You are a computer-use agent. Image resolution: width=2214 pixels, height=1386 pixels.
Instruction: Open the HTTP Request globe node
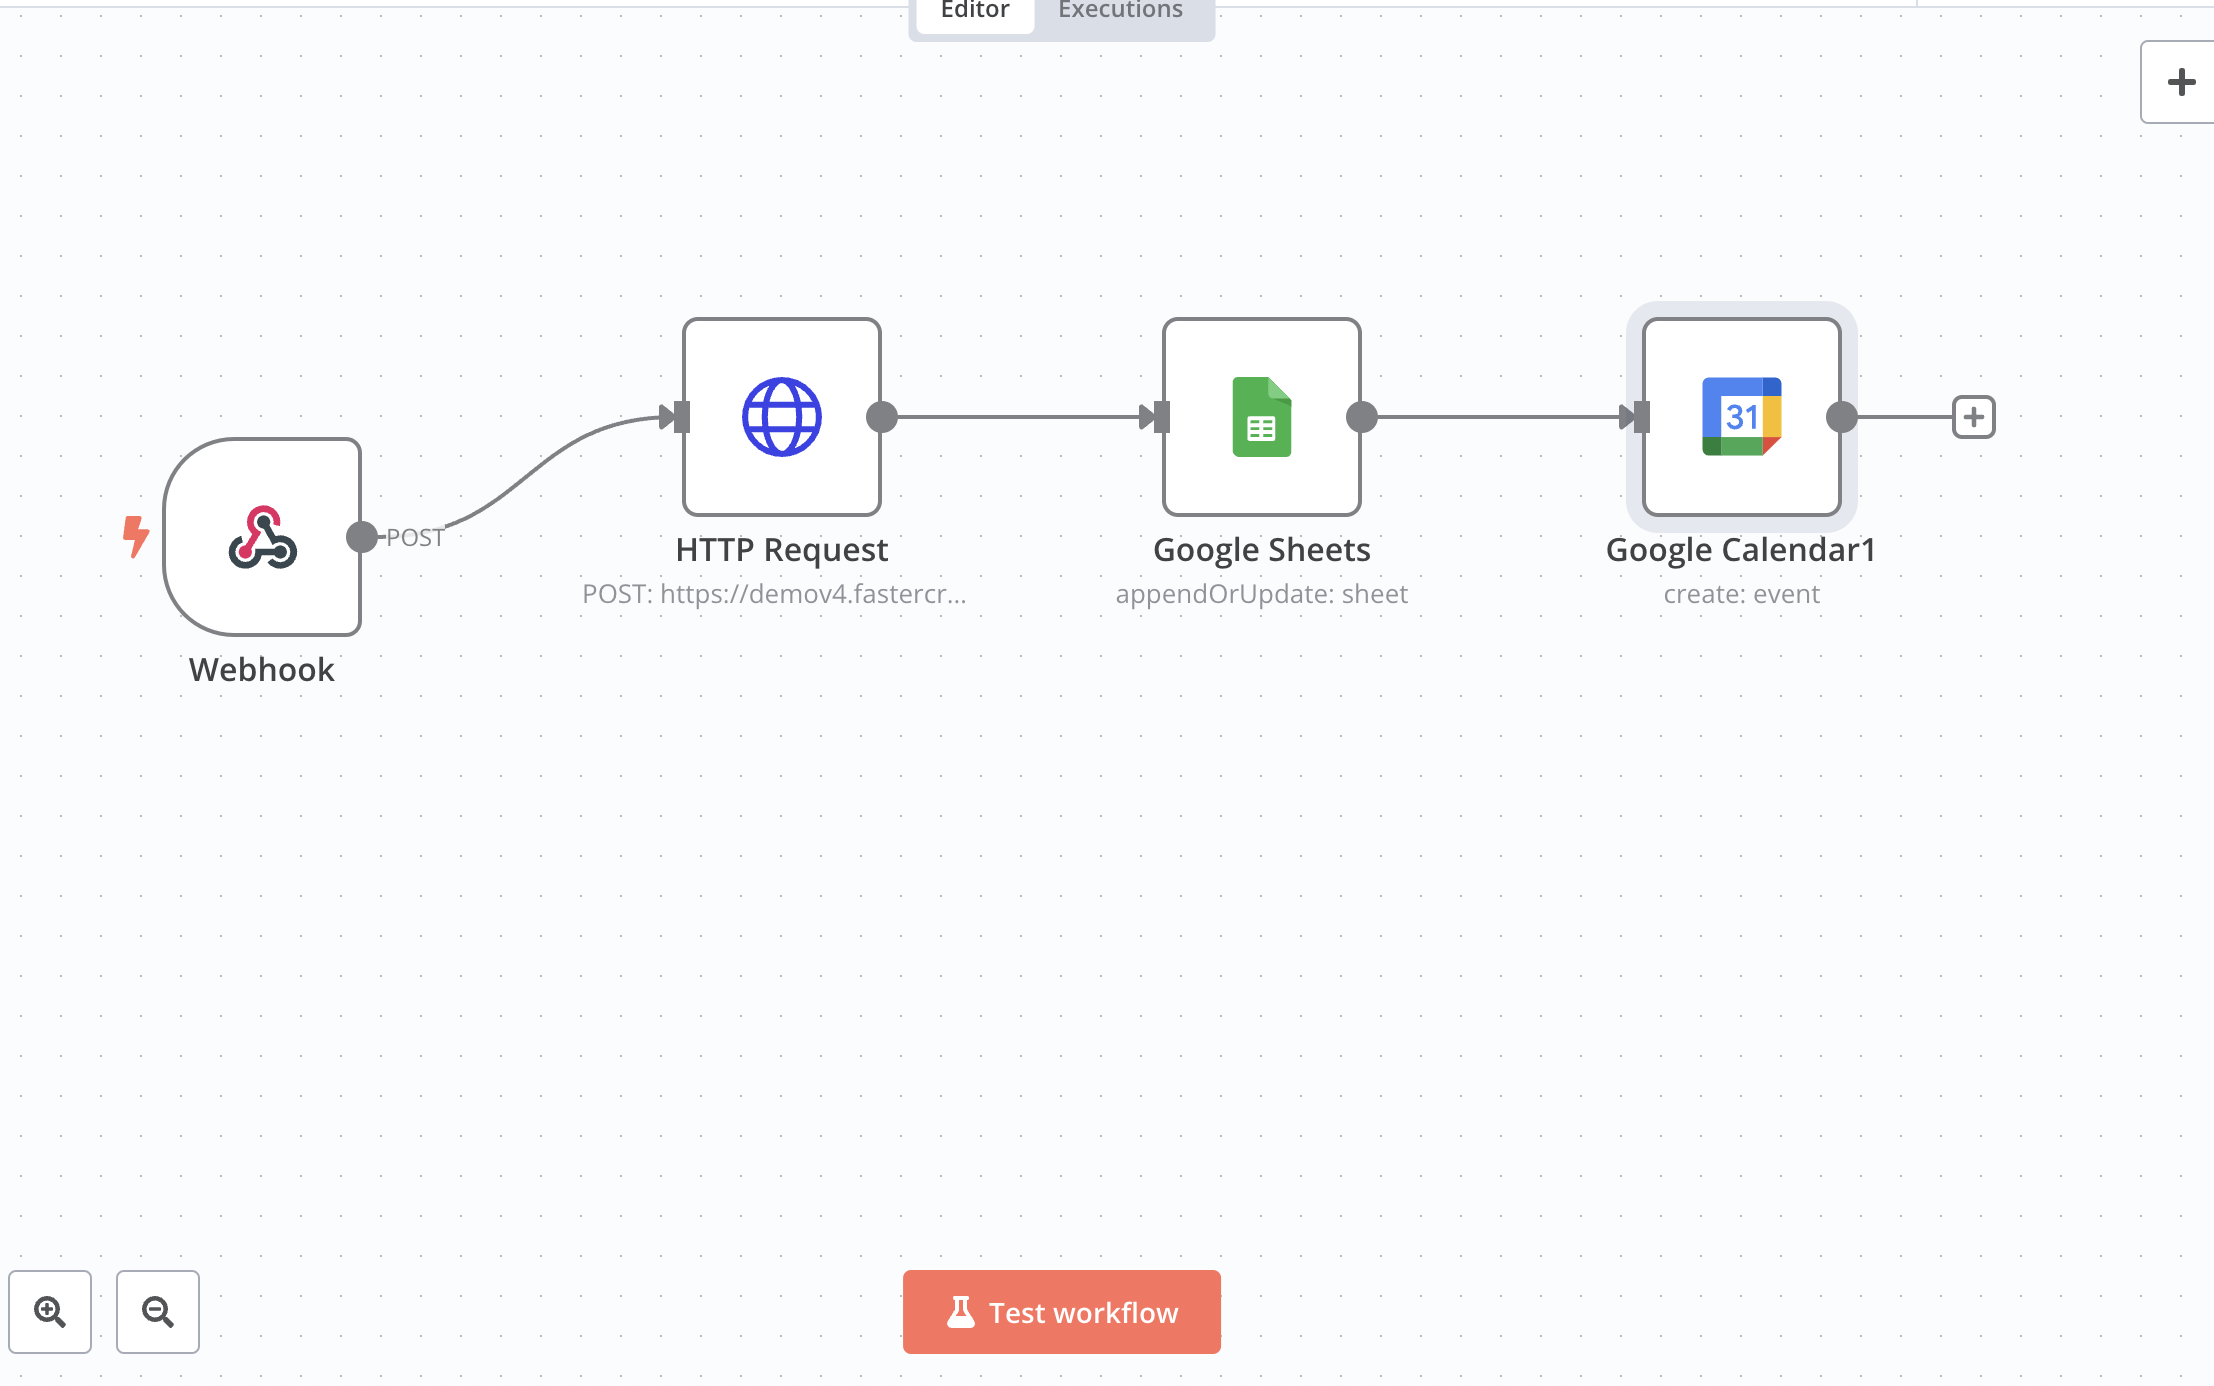pyautogui.click(x=781, y=417)
